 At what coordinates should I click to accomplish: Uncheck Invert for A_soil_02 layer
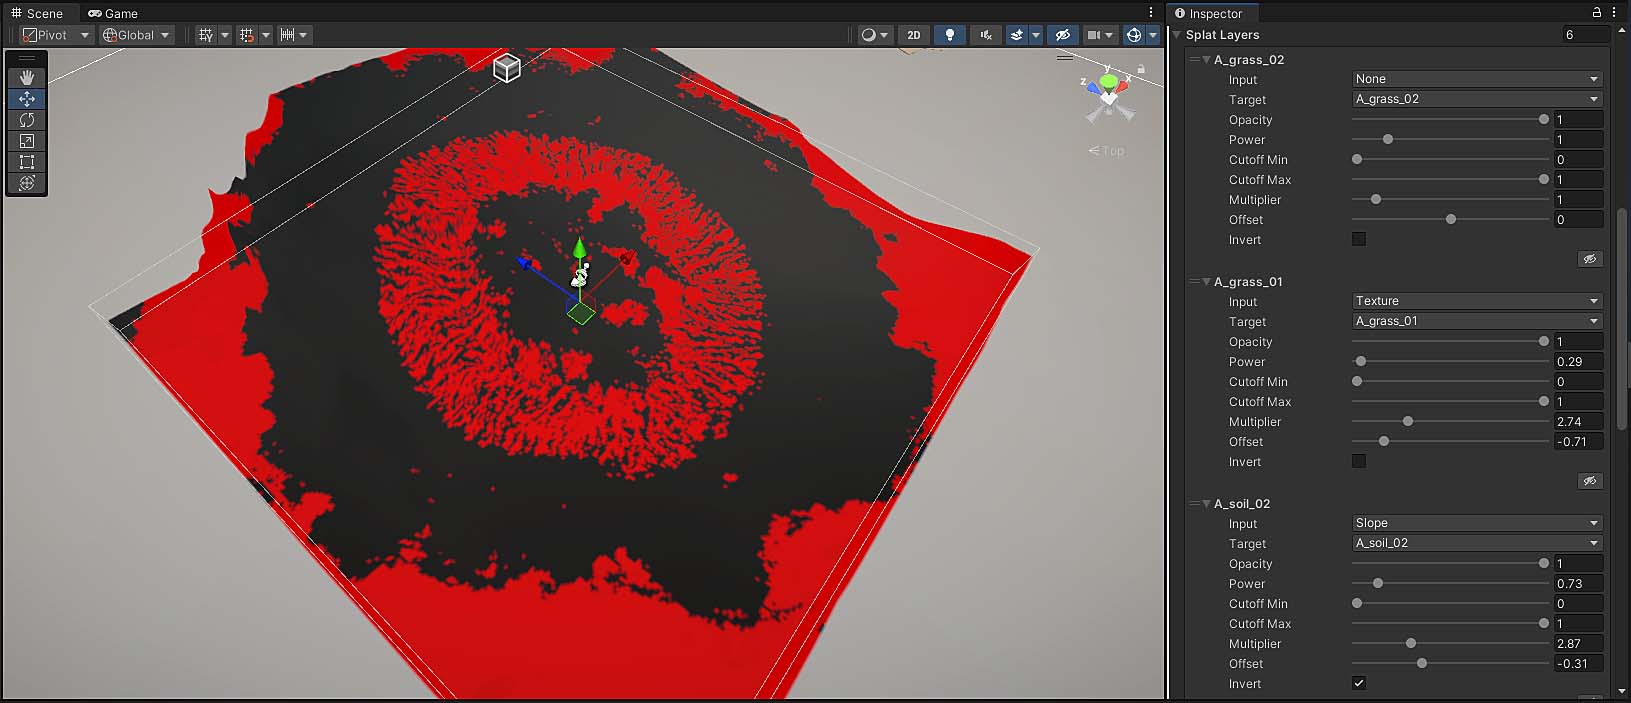coord(1358,683)
